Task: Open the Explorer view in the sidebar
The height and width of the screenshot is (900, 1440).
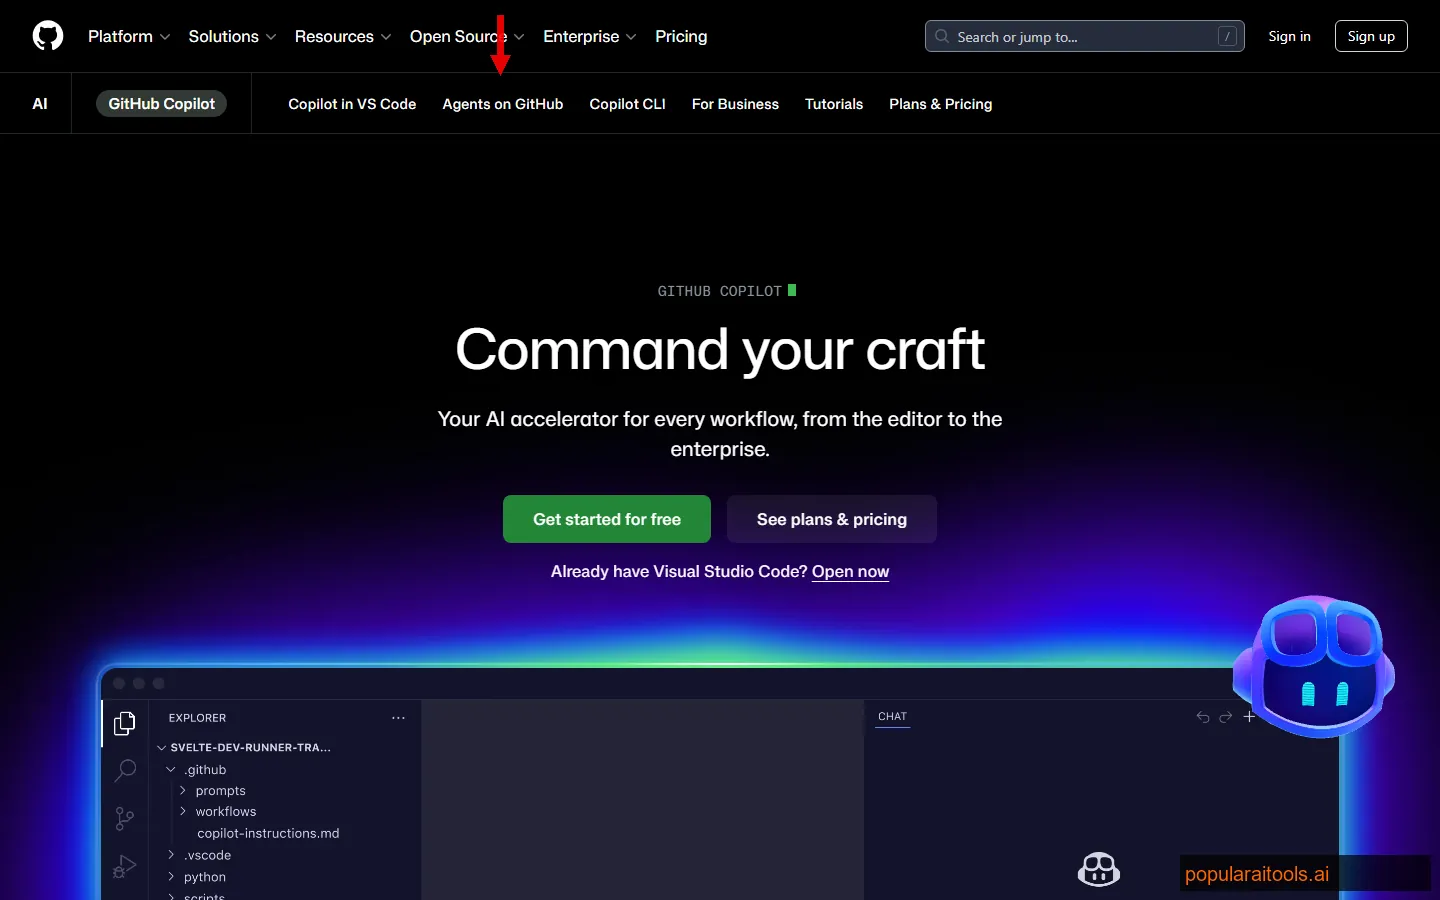Action: tap(124, 723)
